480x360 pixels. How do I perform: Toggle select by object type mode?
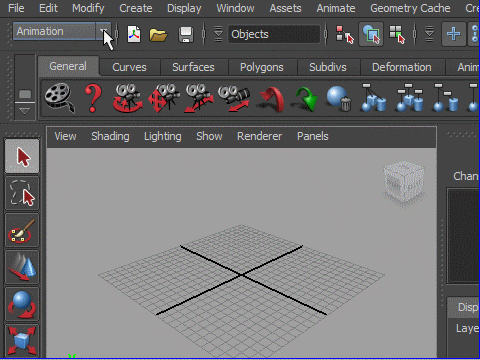[371, 34]
